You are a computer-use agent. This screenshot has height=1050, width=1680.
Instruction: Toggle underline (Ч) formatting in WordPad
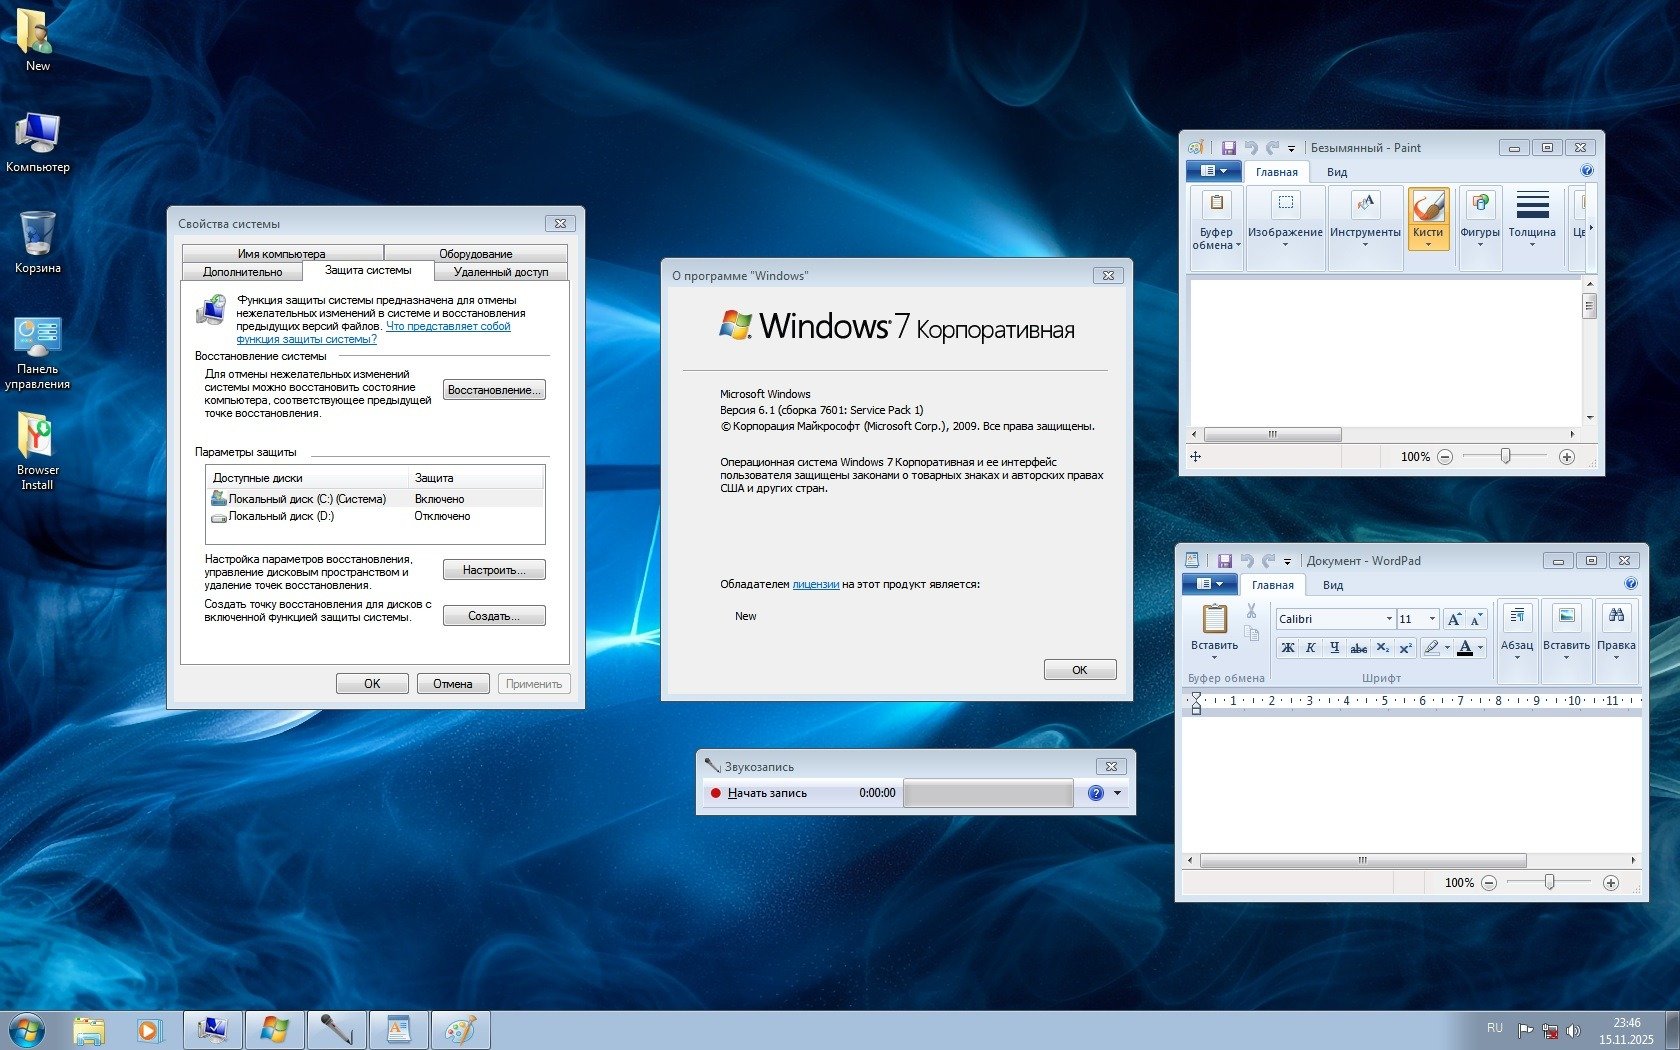1334,648
